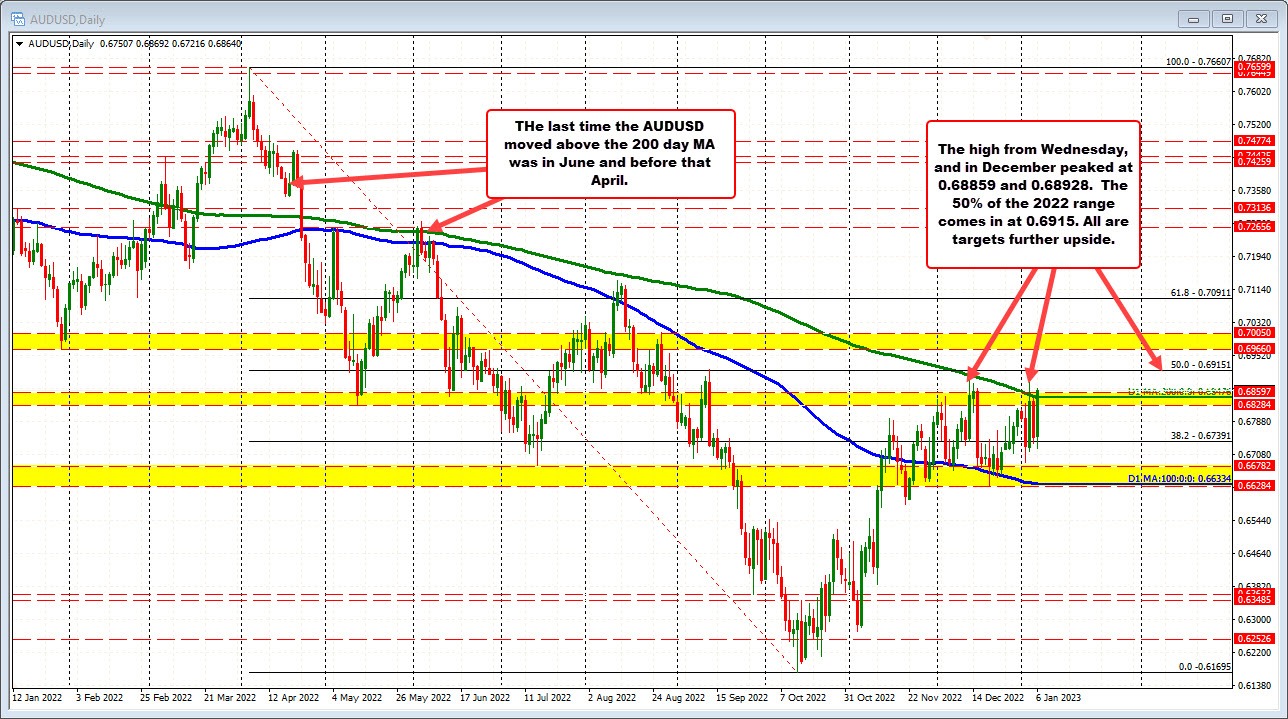
Task: Maximize the AUDUSD chart window
Action: pos(1228,18)
